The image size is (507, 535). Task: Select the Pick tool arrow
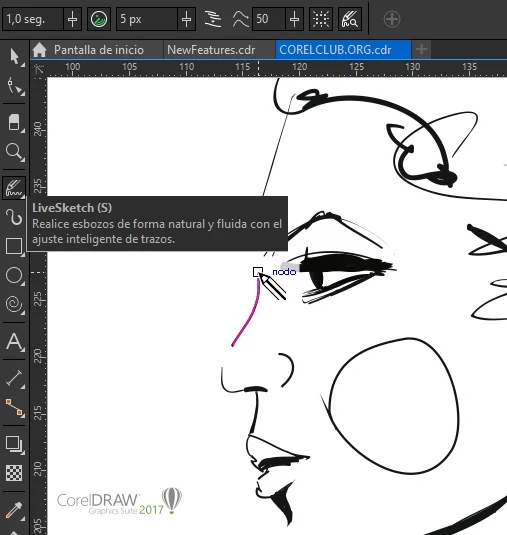tap(14, 56)
